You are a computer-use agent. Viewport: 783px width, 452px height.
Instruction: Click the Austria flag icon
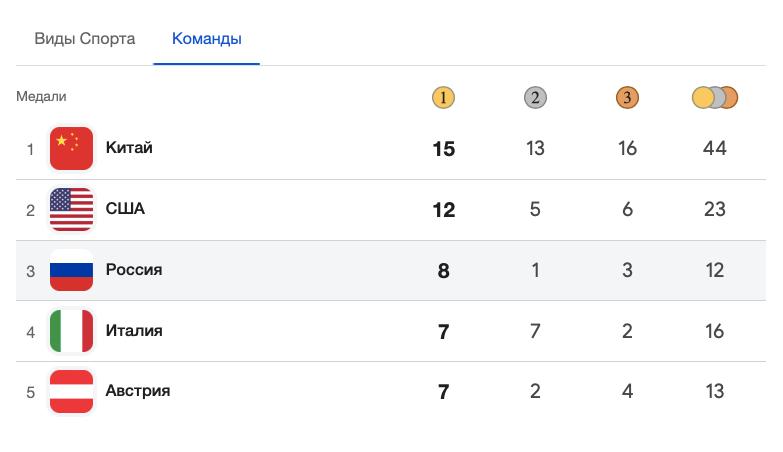(x=71, y=391)
